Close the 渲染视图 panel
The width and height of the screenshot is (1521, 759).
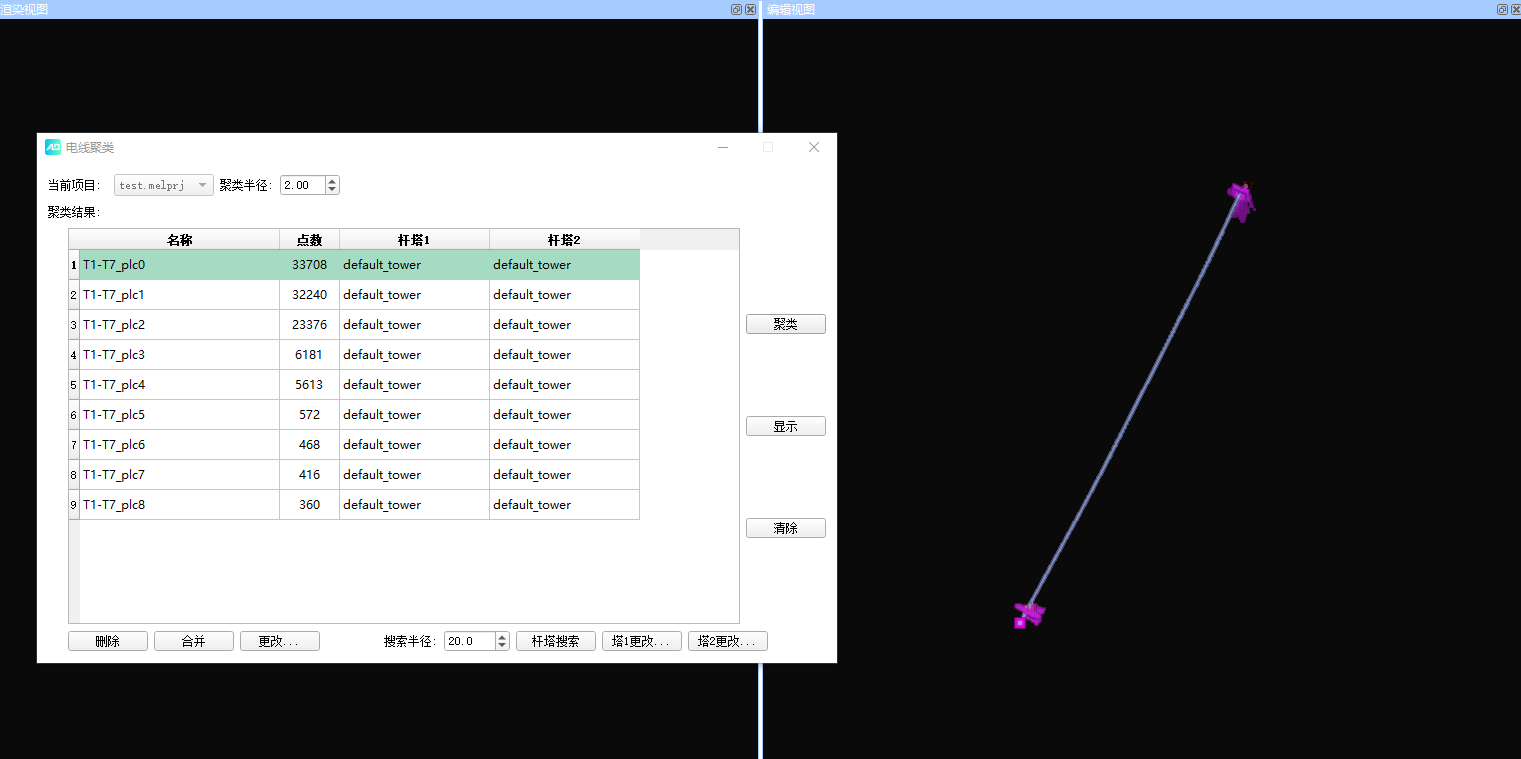point(750,9)
